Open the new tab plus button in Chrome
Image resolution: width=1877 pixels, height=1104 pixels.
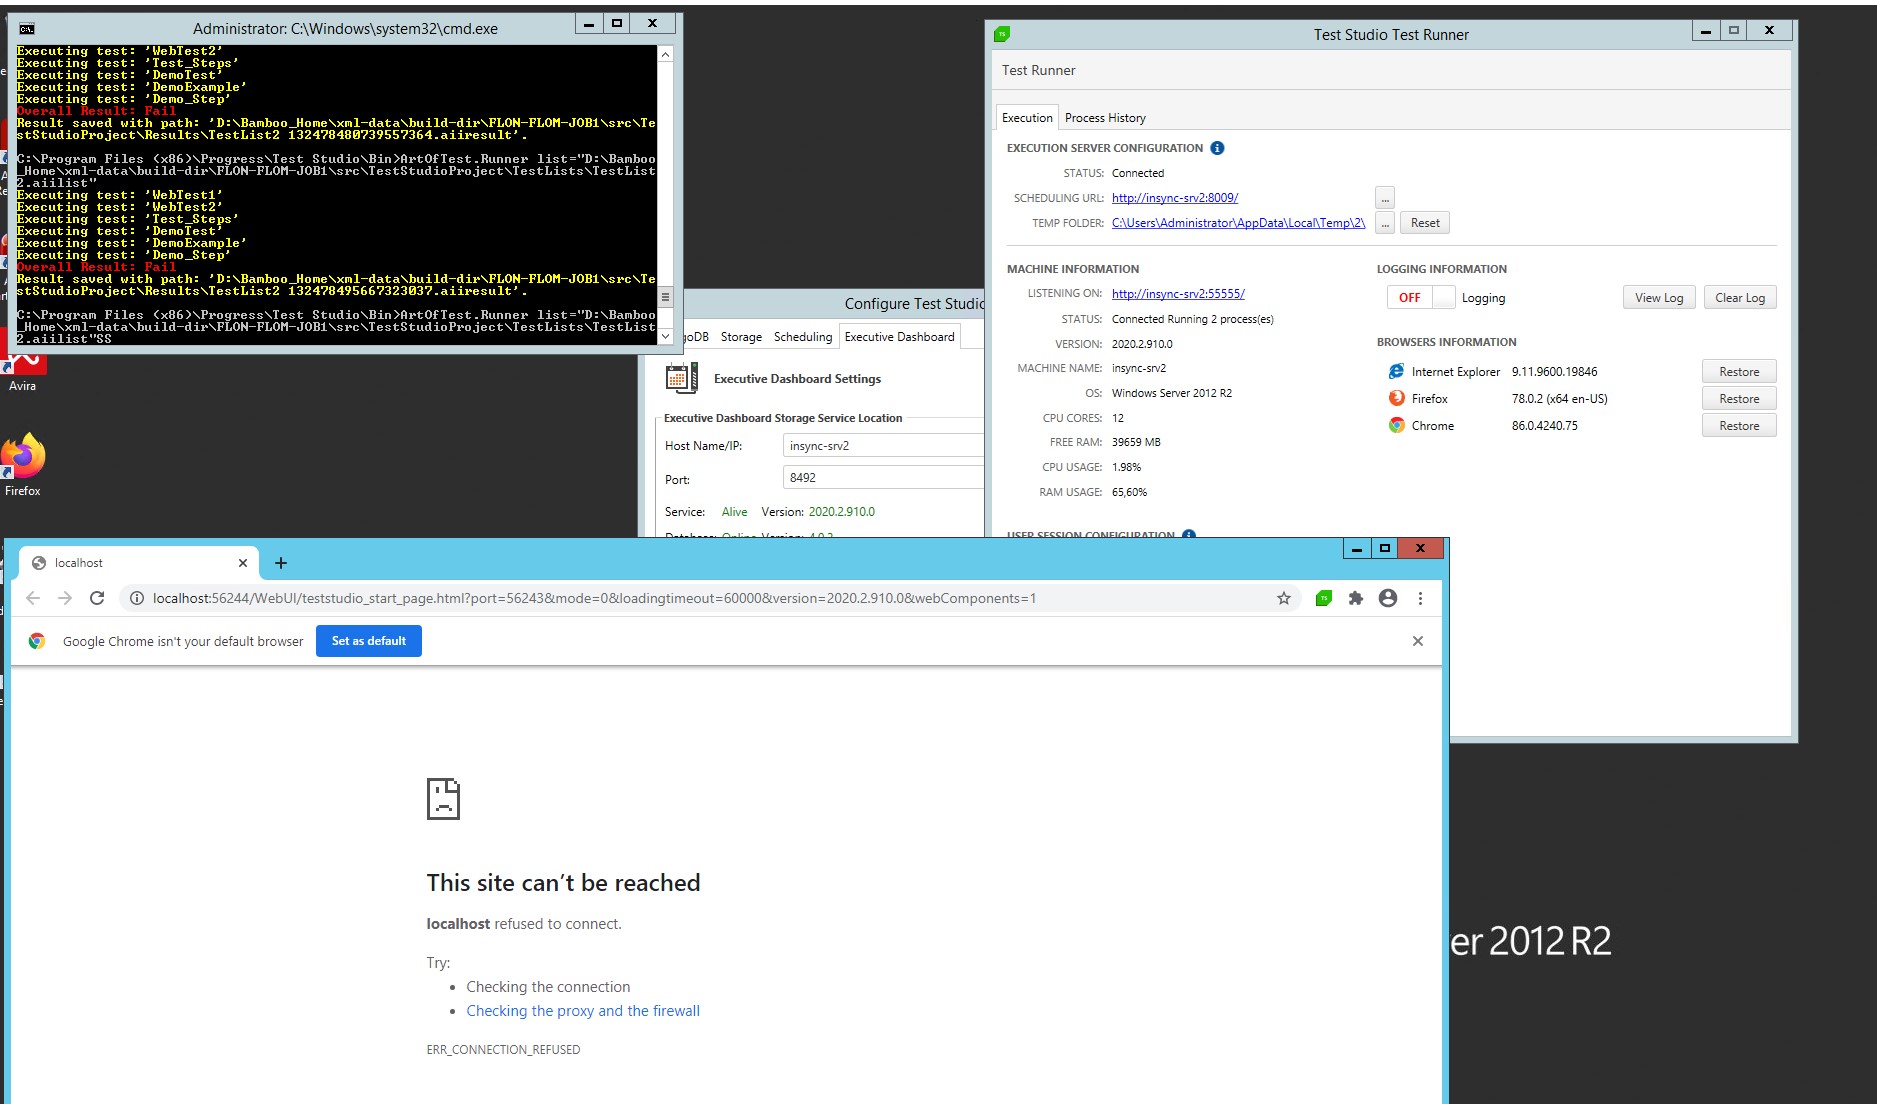(x=281, y=563)
